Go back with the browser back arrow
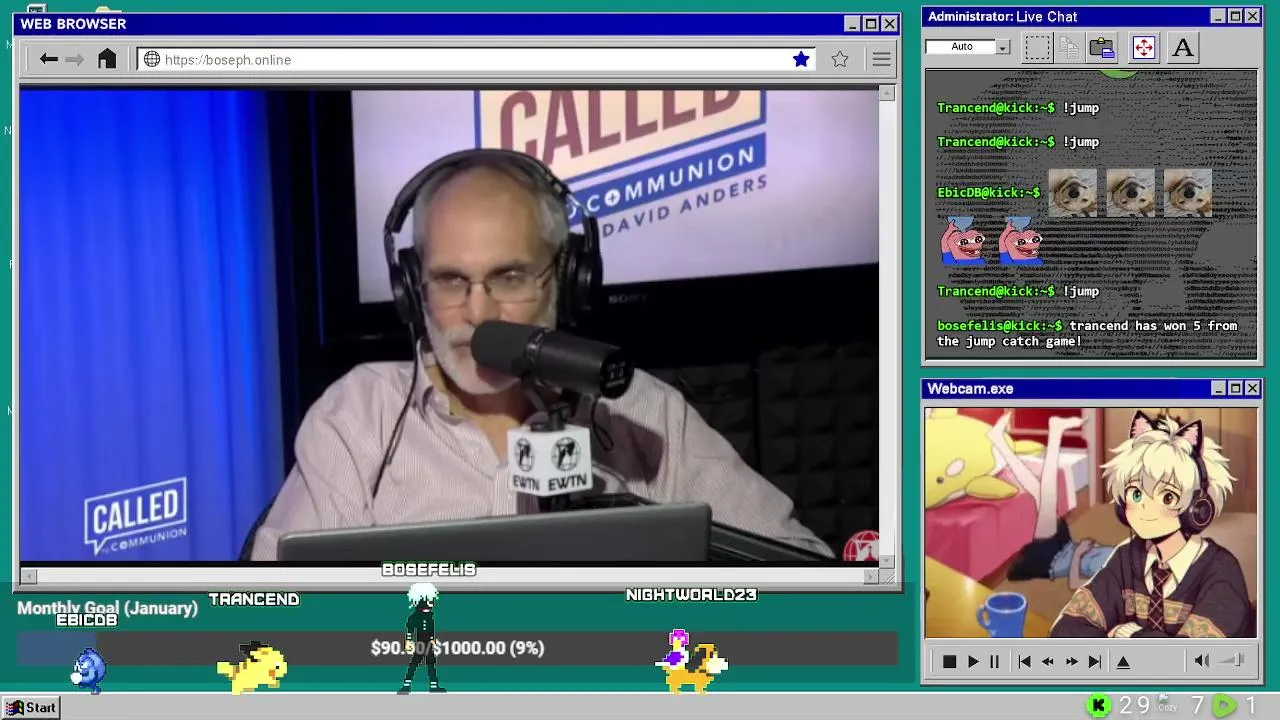This screenshot has height=720, width=1280. pos(48,59)
